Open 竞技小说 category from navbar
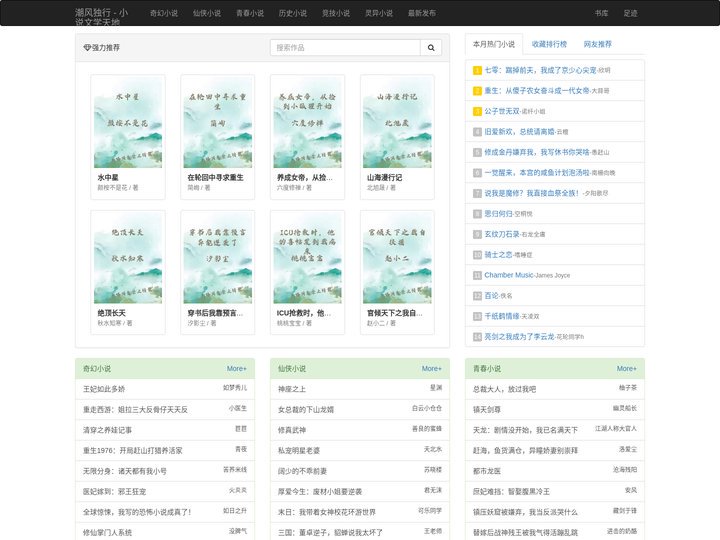The image size is (720, 540). [x=336, y=13]
